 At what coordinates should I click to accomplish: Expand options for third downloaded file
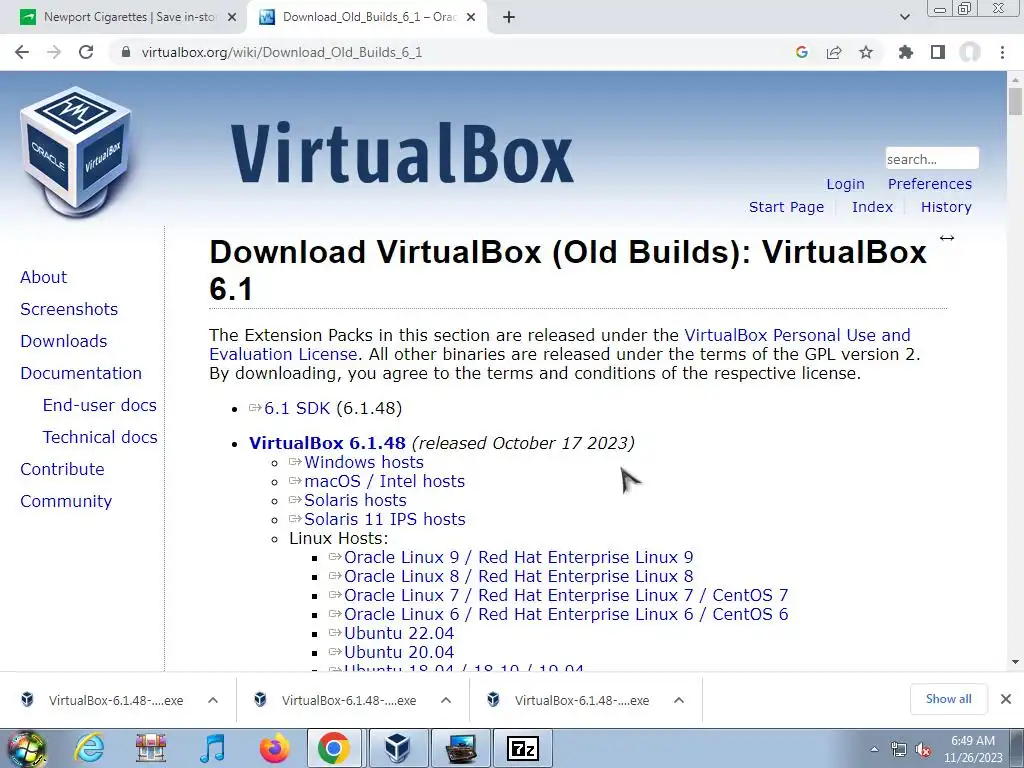679,700
